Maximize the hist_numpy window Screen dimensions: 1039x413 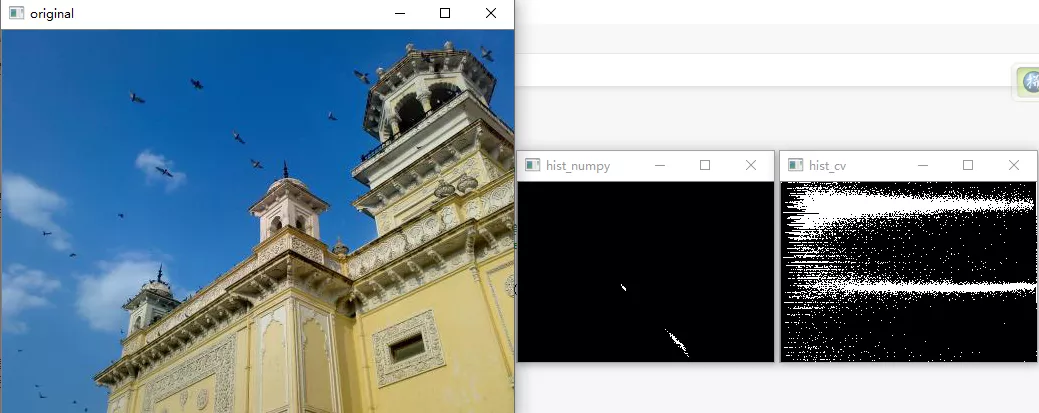tap(705, 165)
